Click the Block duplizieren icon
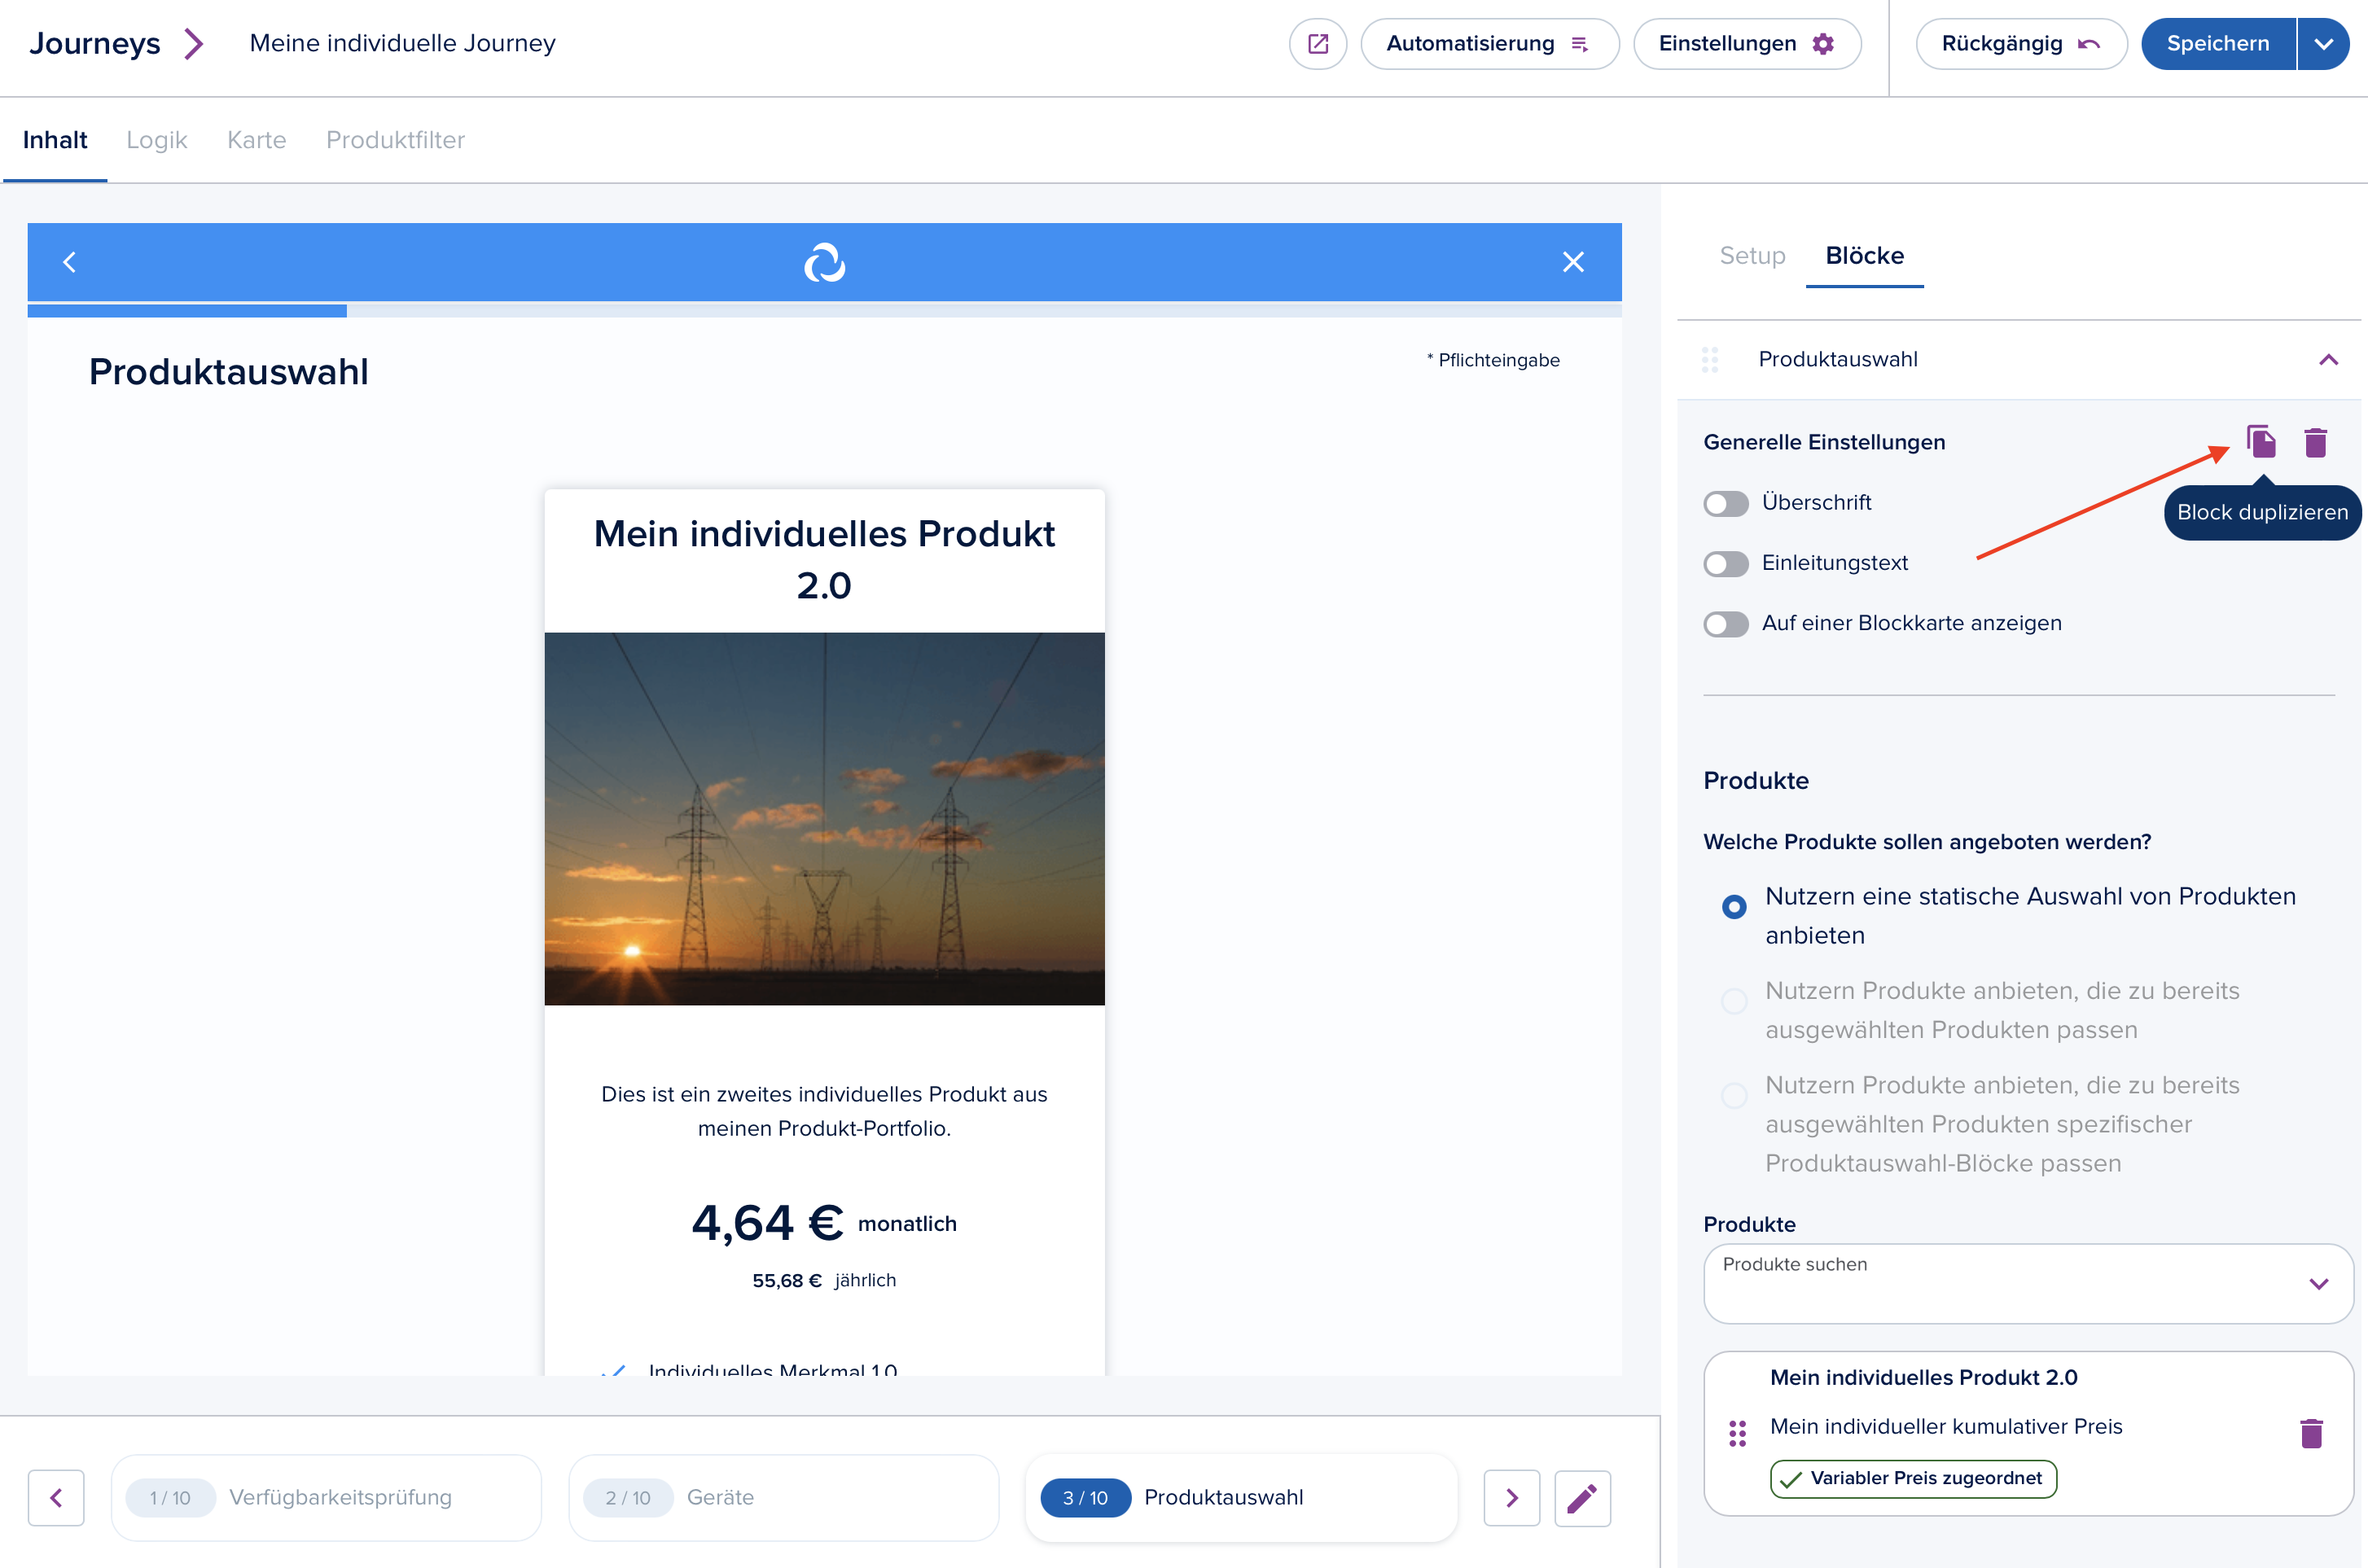Image resolution: width=2368 pixels, height=1568 pixels. click(x=2260, y=441)
